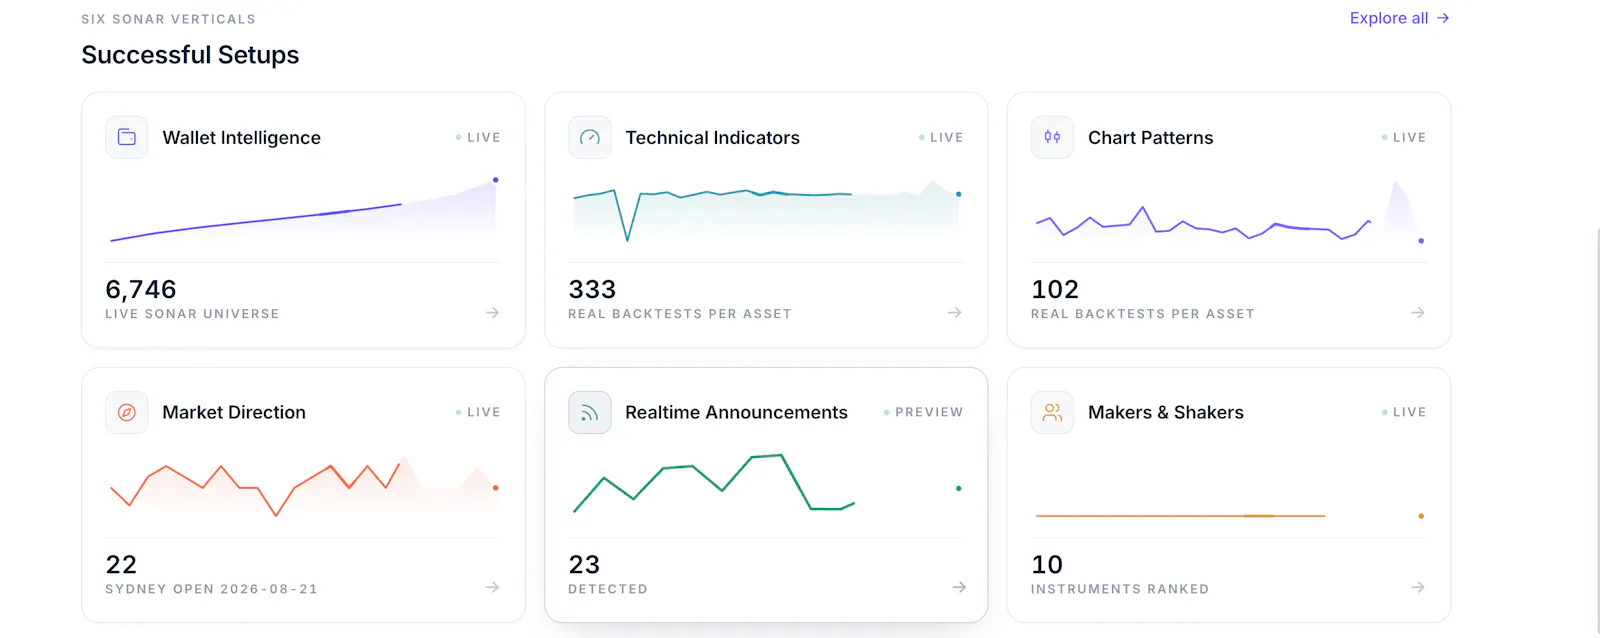Click the Market Direction compass icon
Viewport: 1600px width, 638px height.
pos(127,412)
